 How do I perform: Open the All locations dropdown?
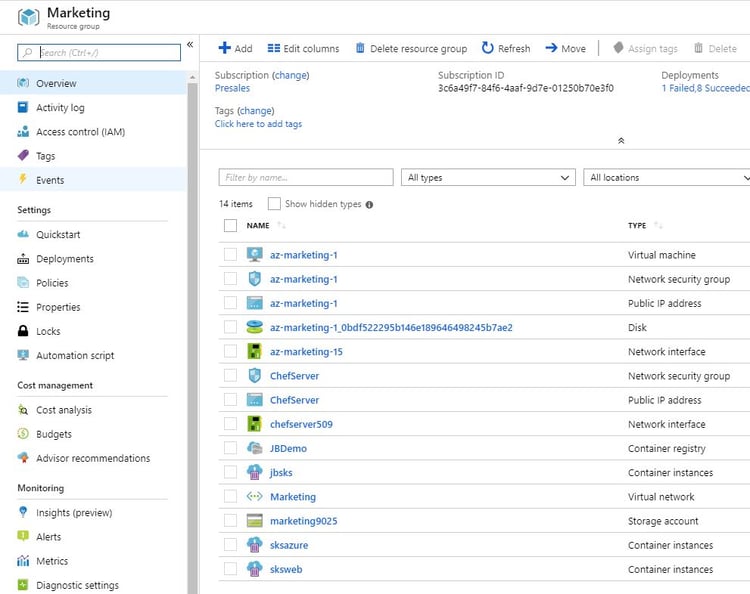[667, 177]
